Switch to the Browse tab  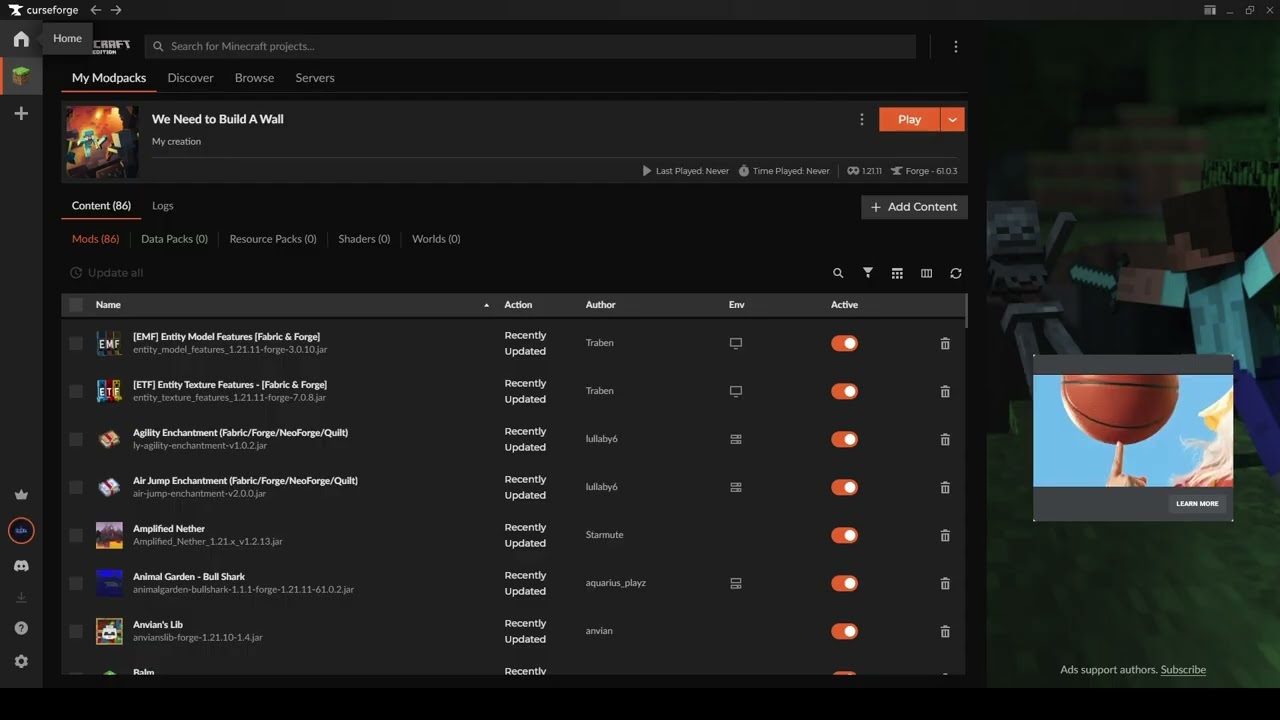coord(254,78)
